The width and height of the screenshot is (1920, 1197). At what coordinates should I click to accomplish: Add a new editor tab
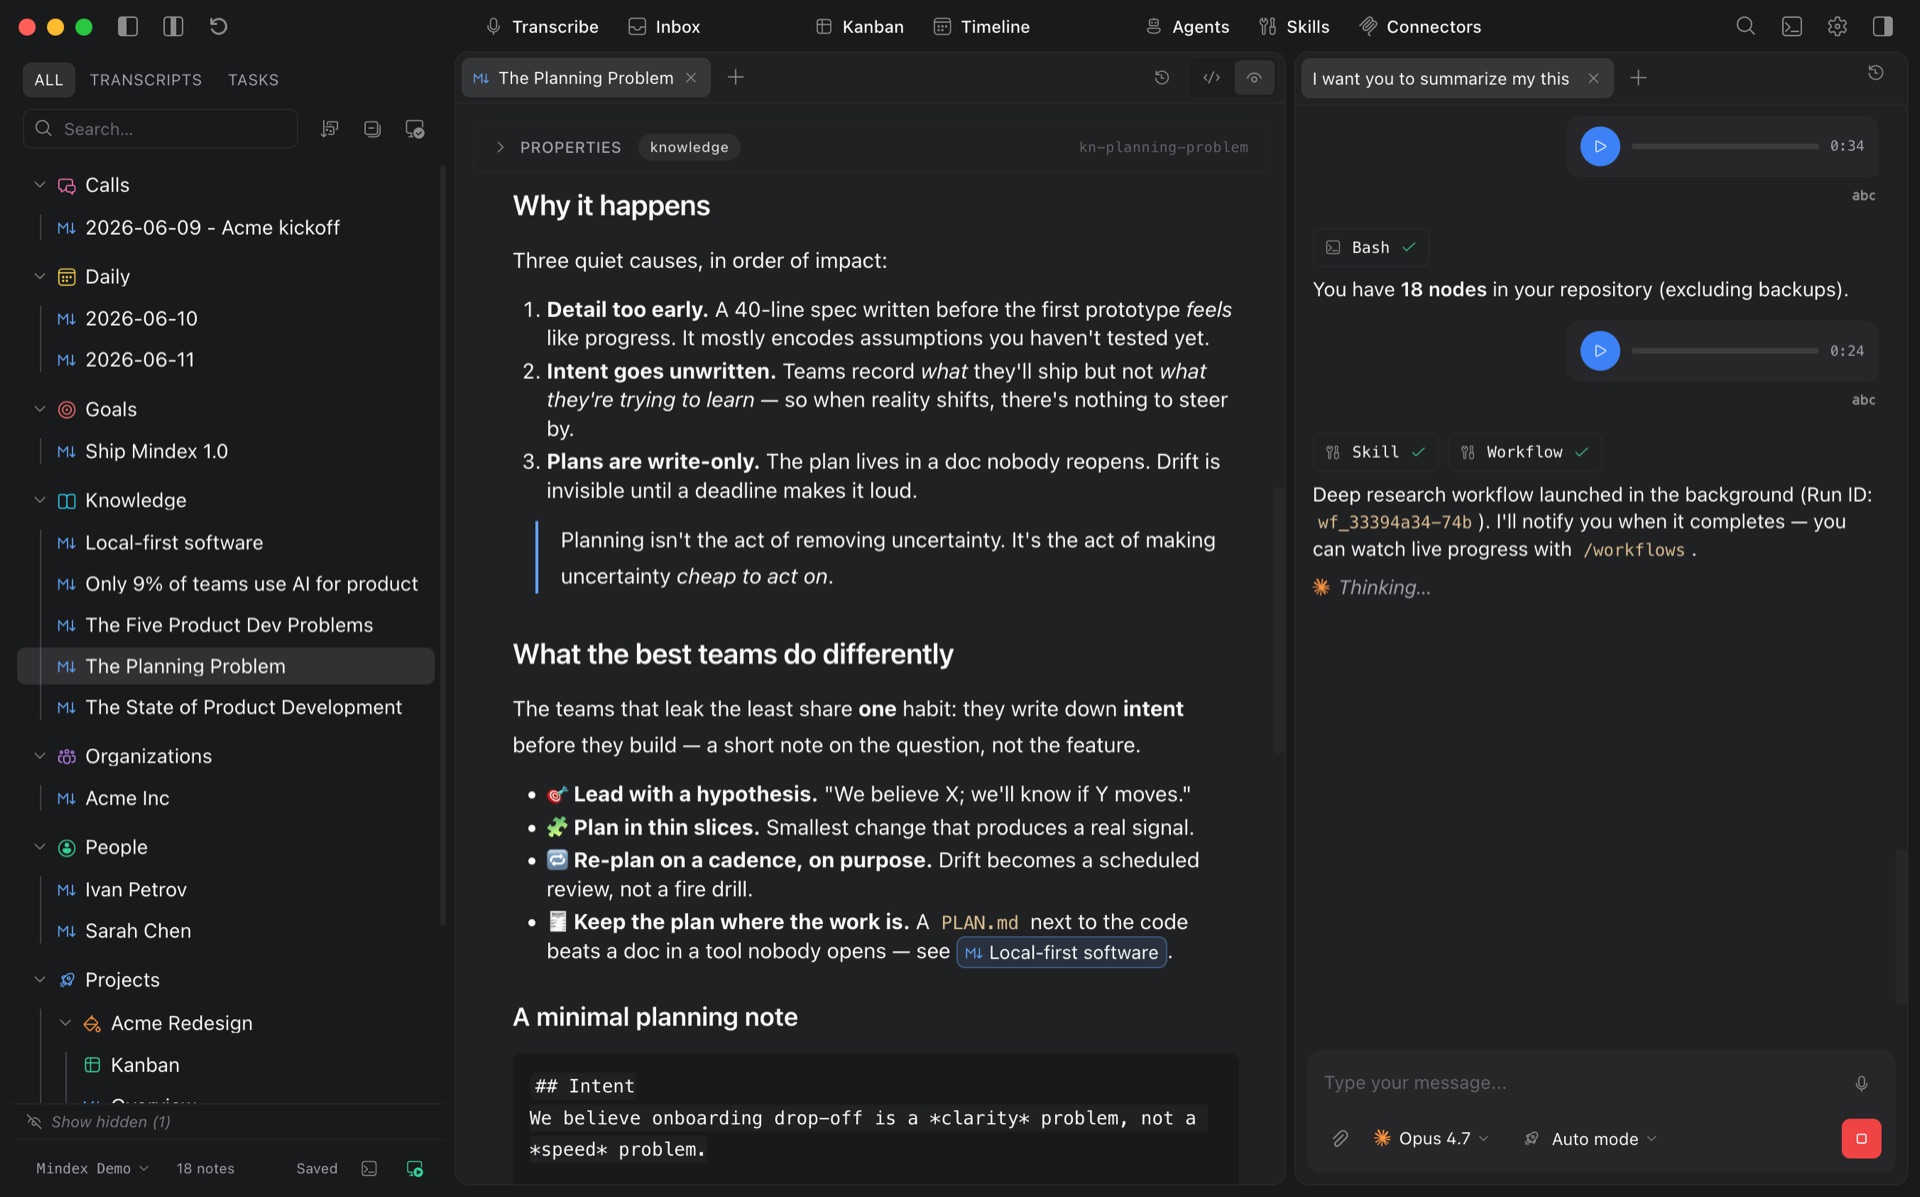click(x=736, y=78)
